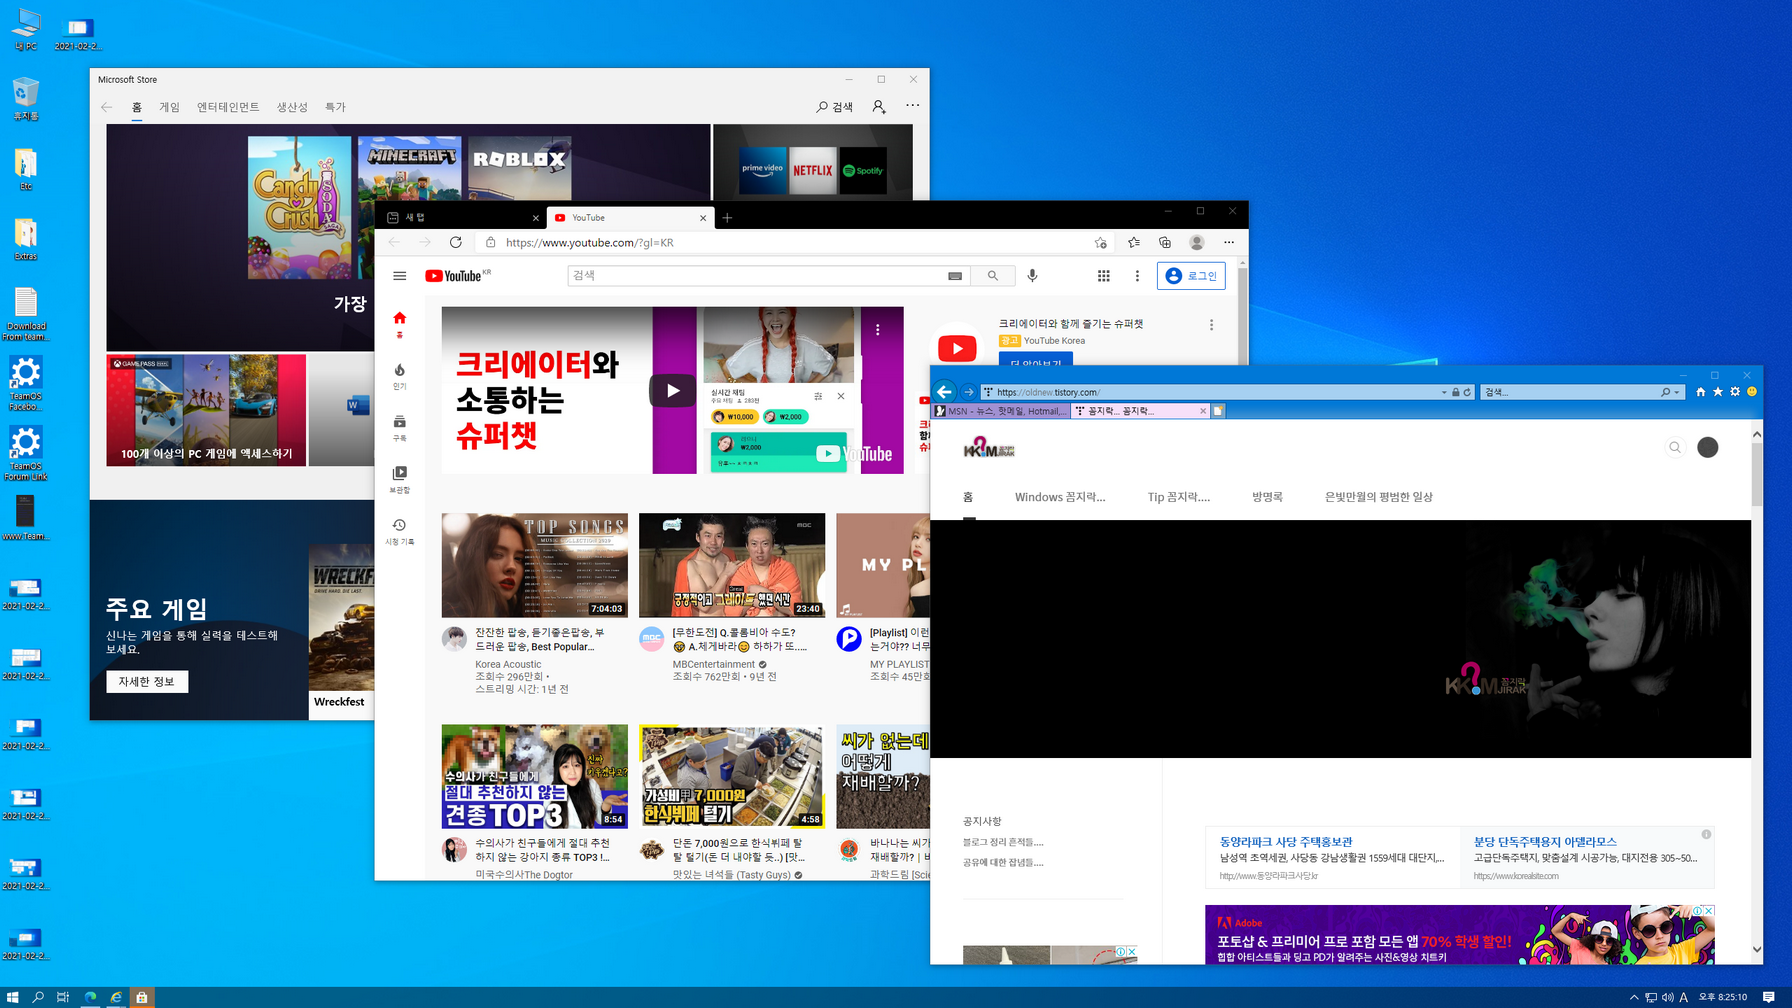
Task: Open Microsoft Store account person icon
Action: coord(878,106)
